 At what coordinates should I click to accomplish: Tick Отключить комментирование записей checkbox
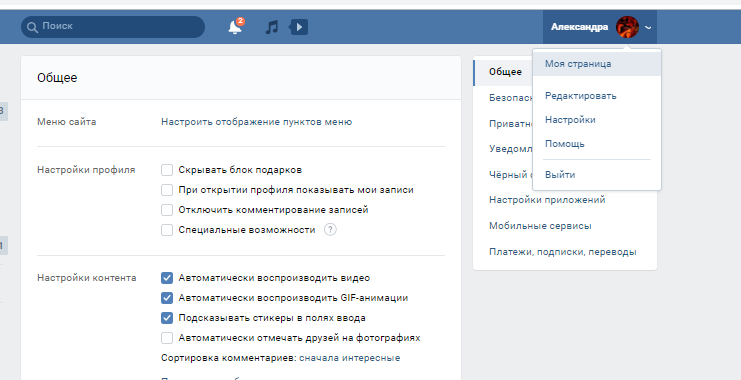167,210
